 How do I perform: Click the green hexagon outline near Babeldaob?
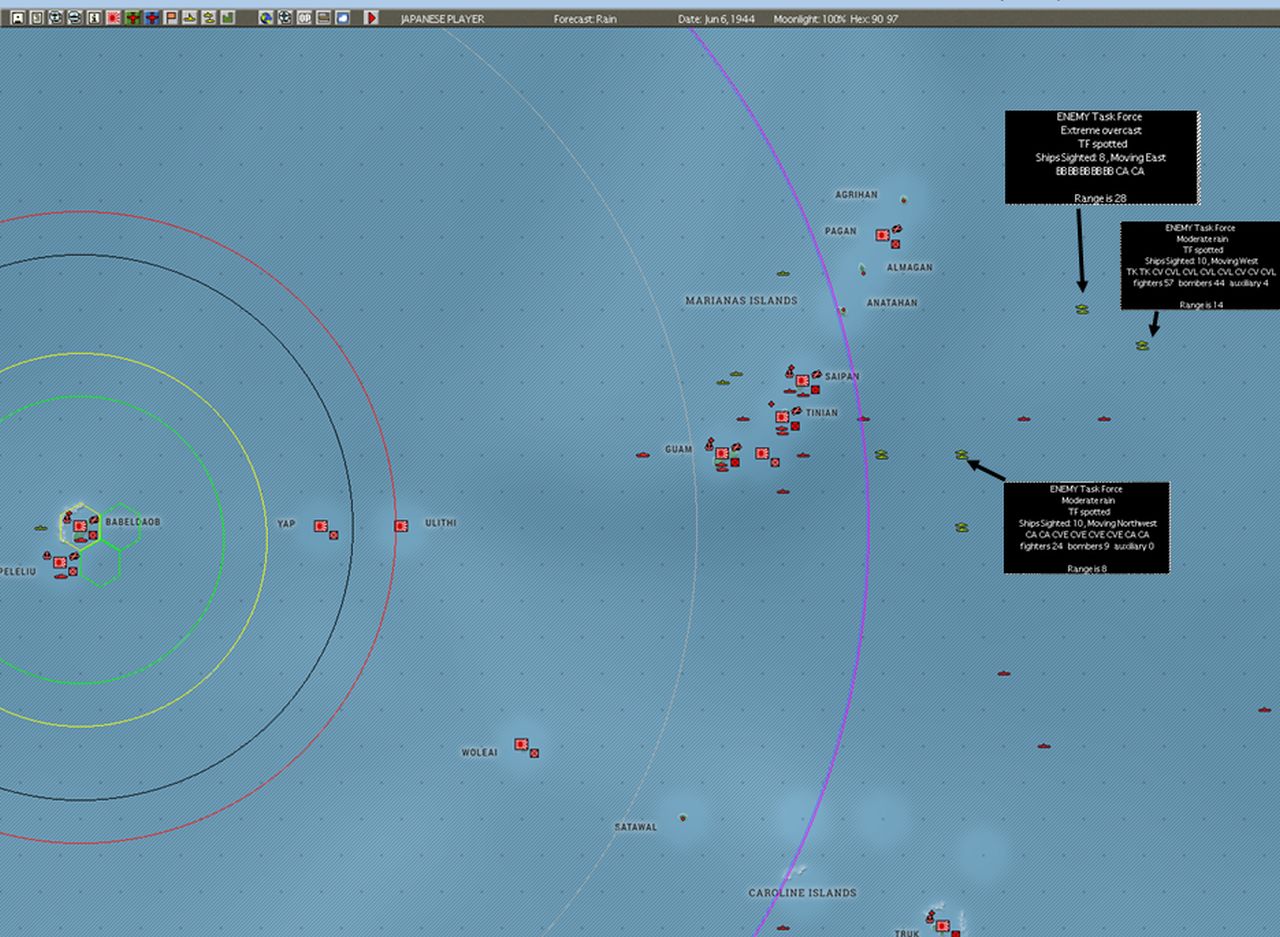tap(119, 526)
